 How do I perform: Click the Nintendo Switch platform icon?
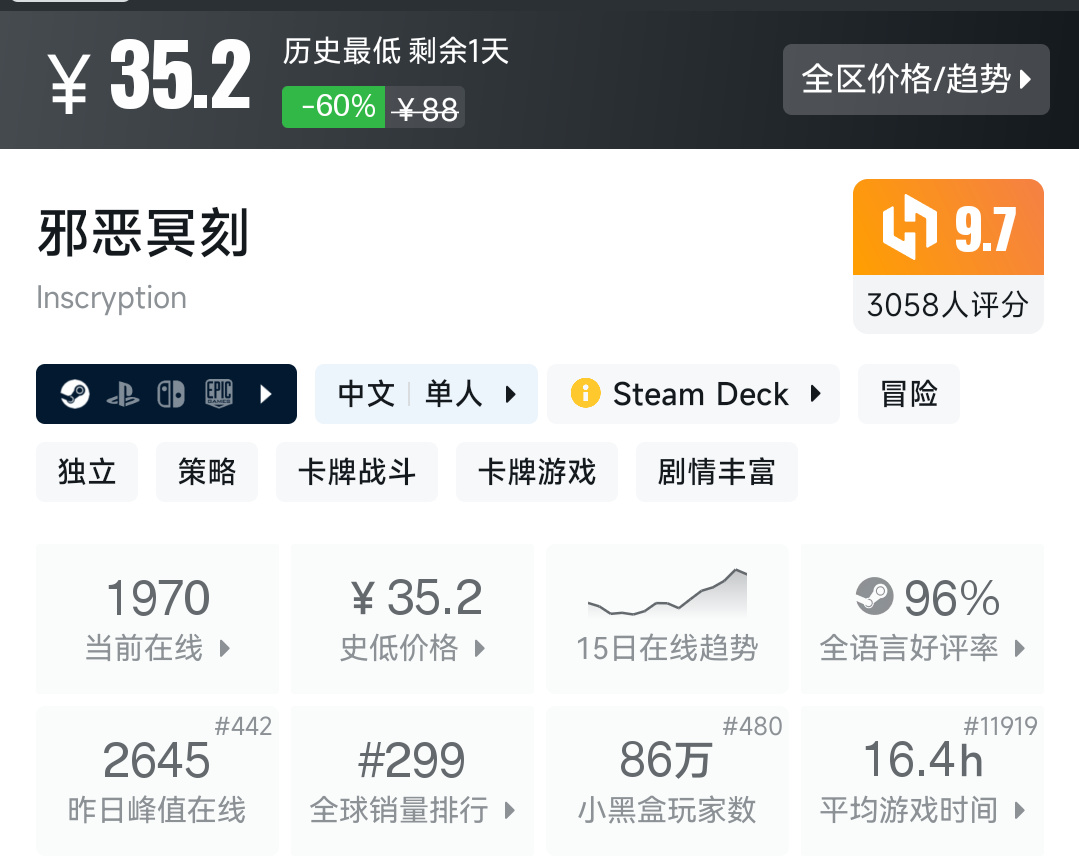click(170, 394)
